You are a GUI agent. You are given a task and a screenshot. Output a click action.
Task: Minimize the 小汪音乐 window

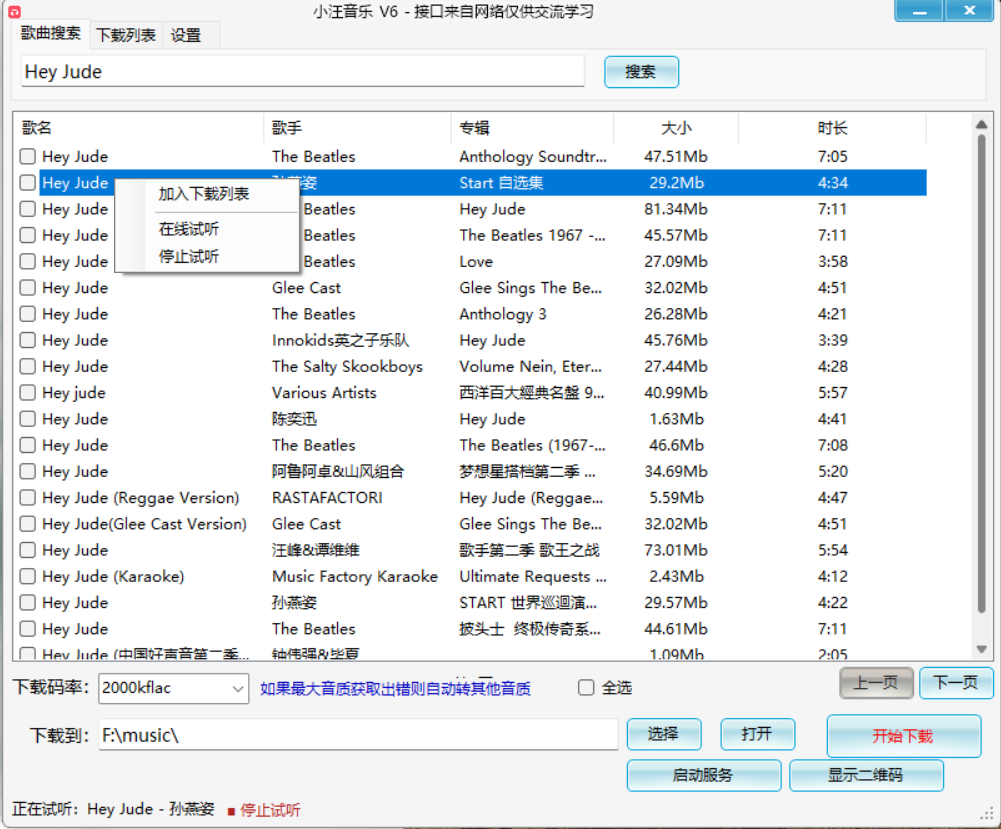point(919,11)
